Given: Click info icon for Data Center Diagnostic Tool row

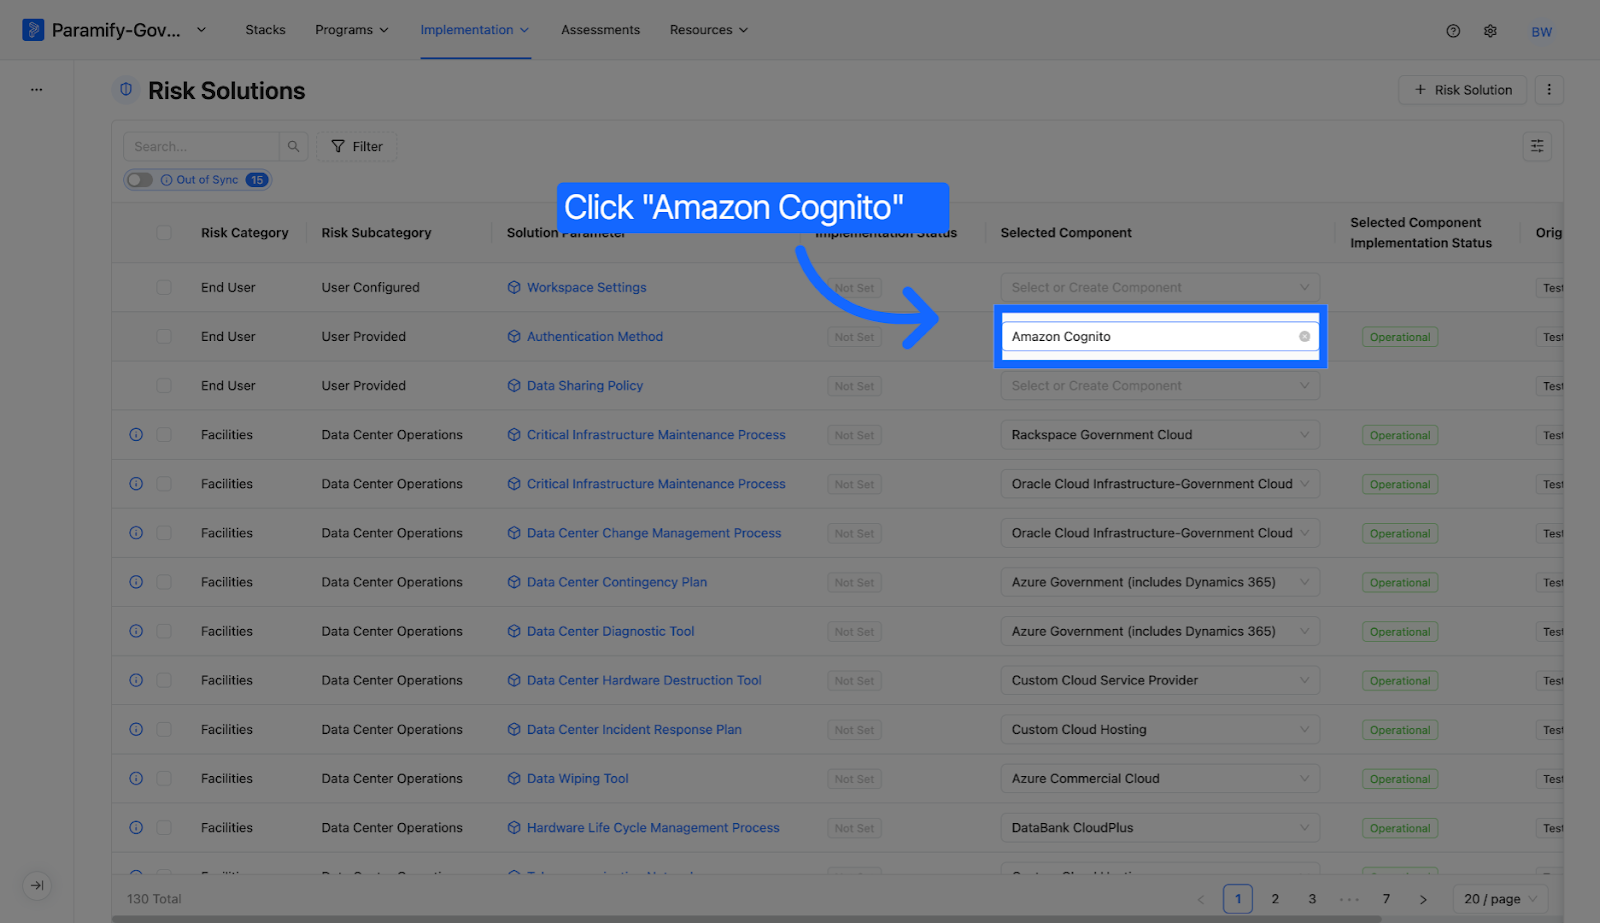Looking at the screenshot, I should 136,631.
